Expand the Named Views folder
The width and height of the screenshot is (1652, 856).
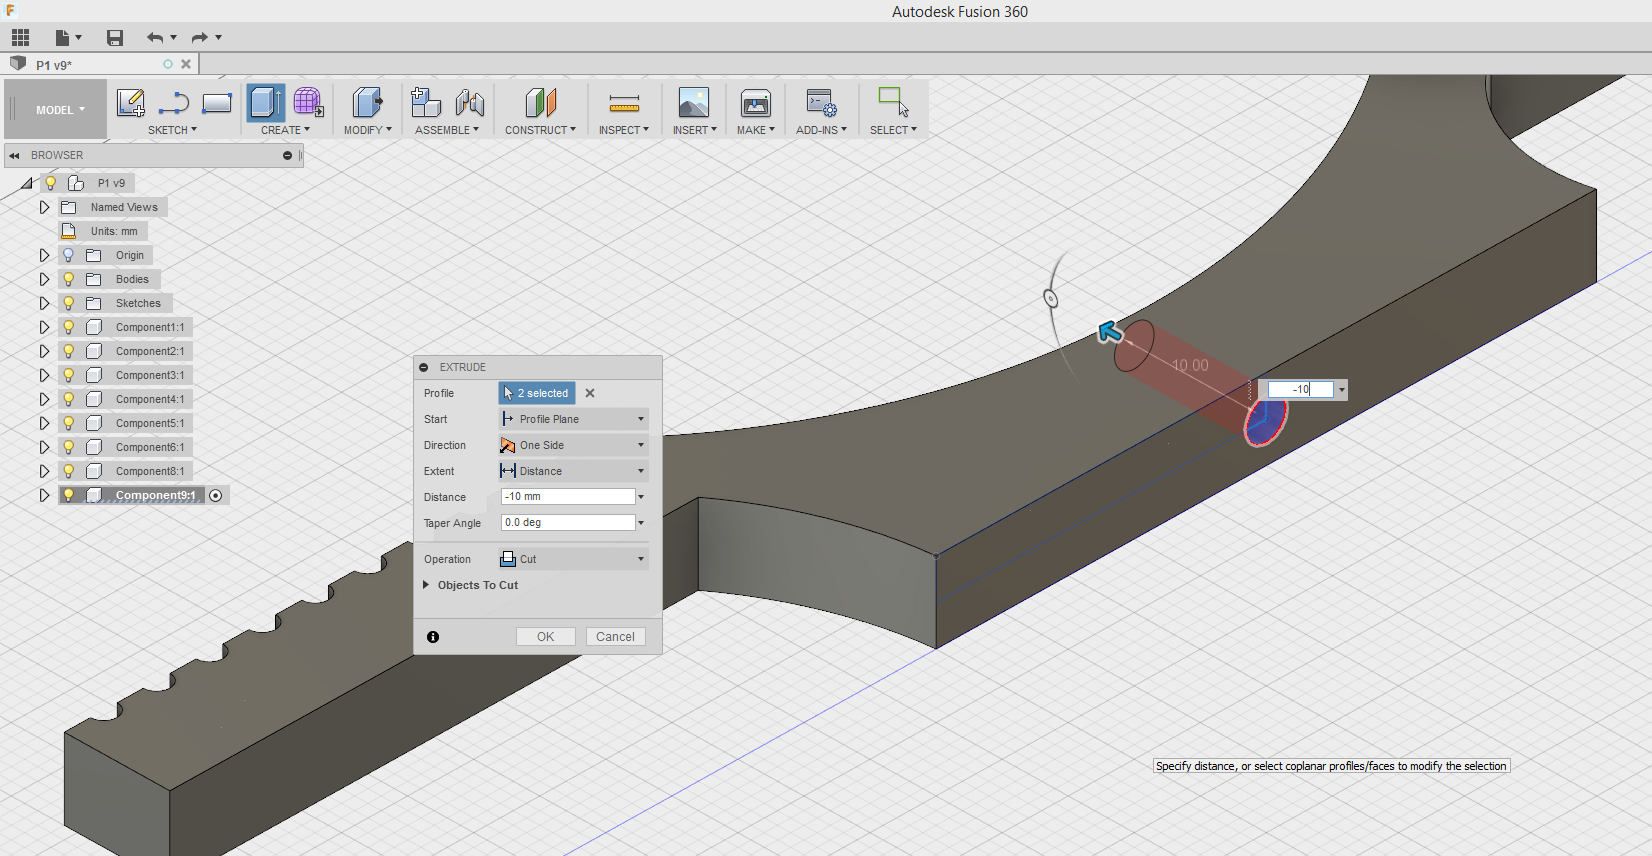pyautogui.click(x=44, y=207)
